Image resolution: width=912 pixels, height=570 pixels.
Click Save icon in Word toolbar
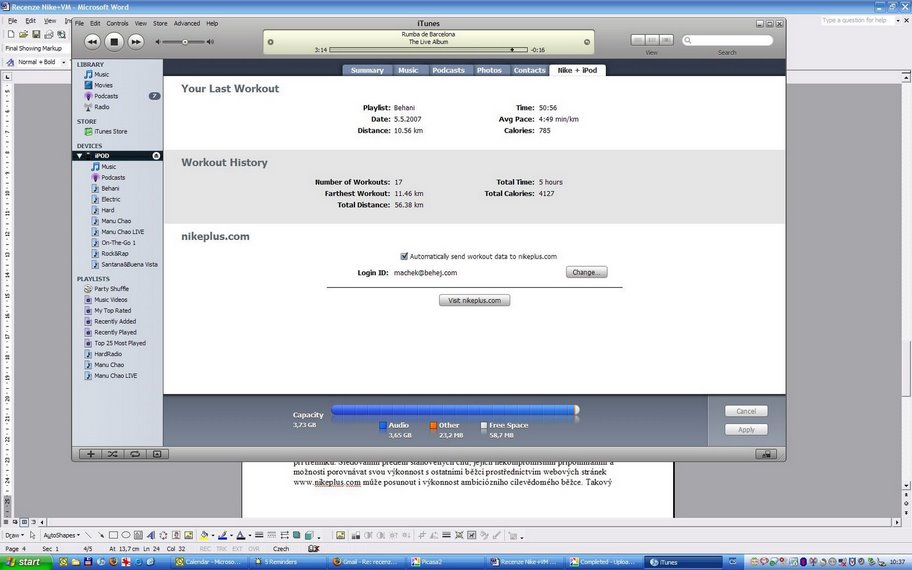[x=36, y=34]
